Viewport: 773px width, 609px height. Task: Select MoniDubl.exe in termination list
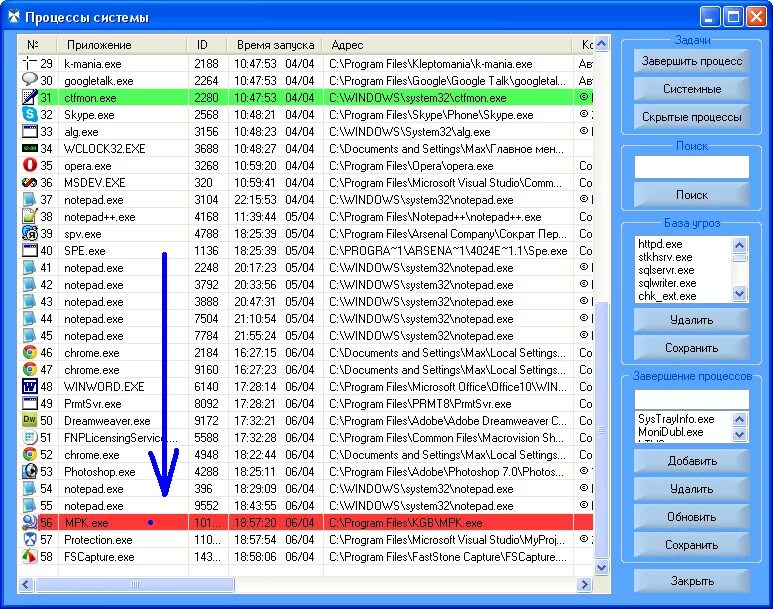pos(670,432)
